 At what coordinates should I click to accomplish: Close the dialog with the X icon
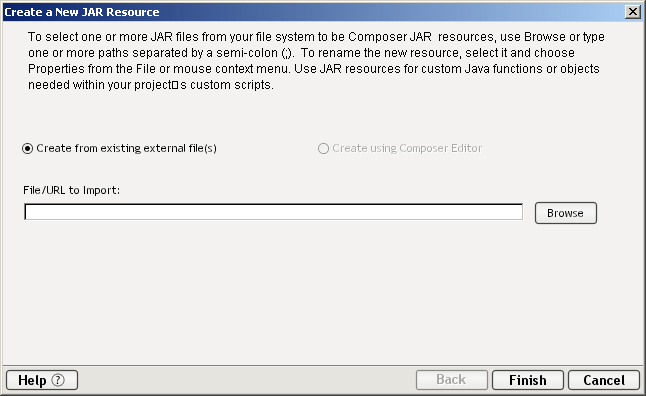(632, 12)
